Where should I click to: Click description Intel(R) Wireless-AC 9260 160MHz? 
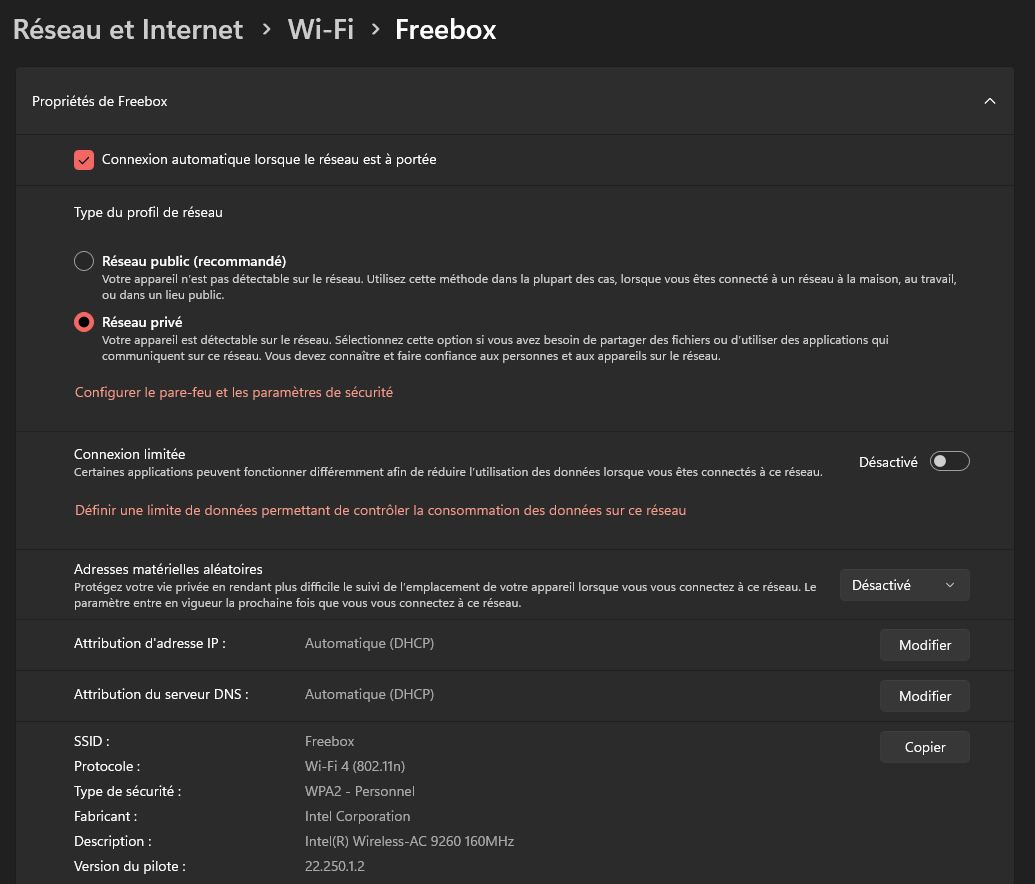409,842
